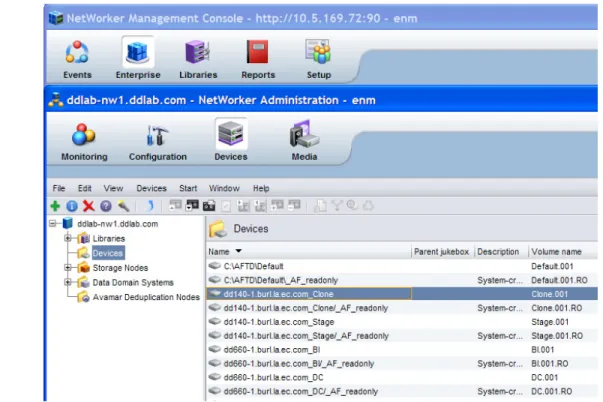Click volume name BI.001.RO

click(550, 364)
